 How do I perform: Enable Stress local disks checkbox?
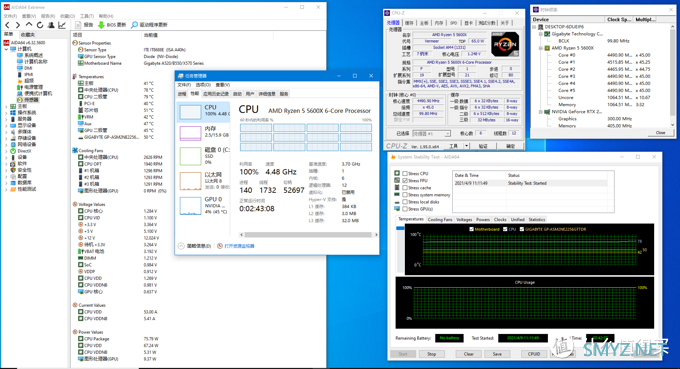[x=405, y=202]
